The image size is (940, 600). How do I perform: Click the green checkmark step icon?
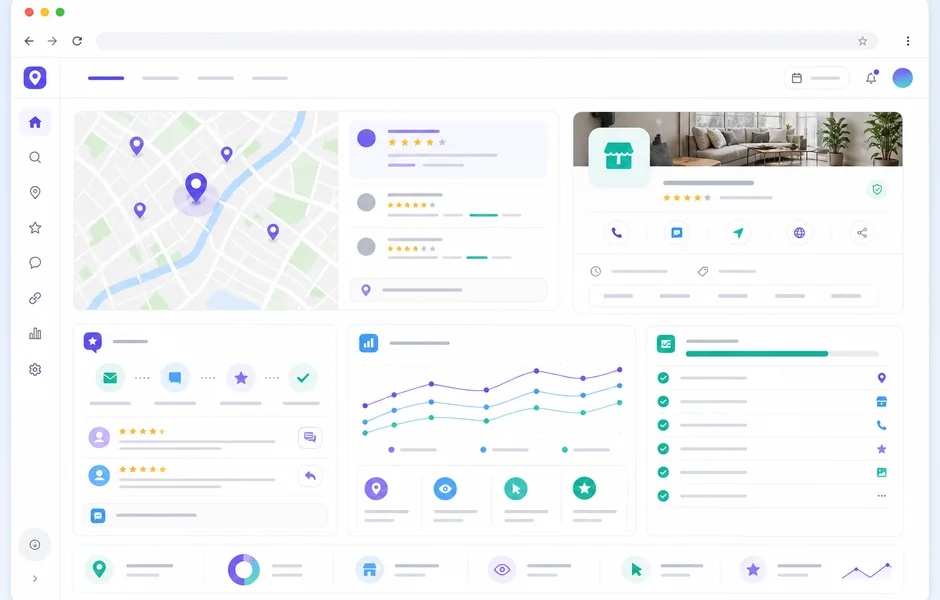pyautogui.click(x=303, y=378)
